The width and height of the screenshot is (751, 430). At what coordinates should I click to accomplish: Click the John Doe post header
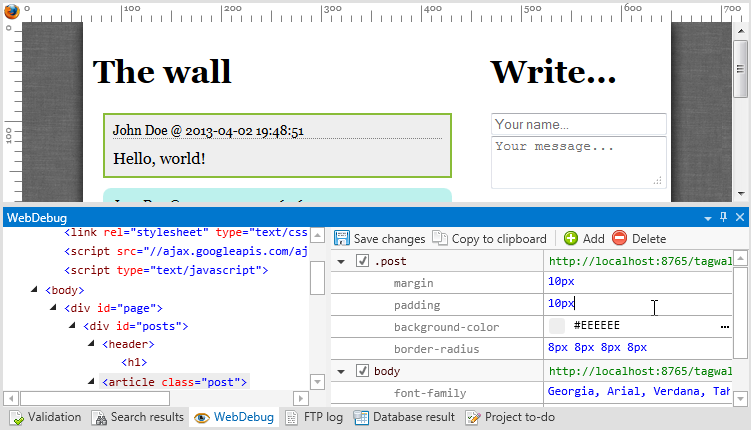[208, 131]
